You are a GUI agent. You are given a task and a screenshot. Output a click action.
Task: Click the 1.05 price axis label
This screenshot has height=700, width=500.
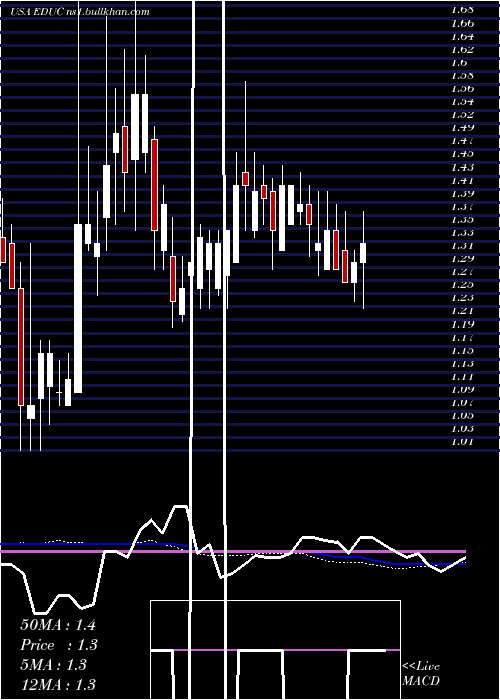464,416
